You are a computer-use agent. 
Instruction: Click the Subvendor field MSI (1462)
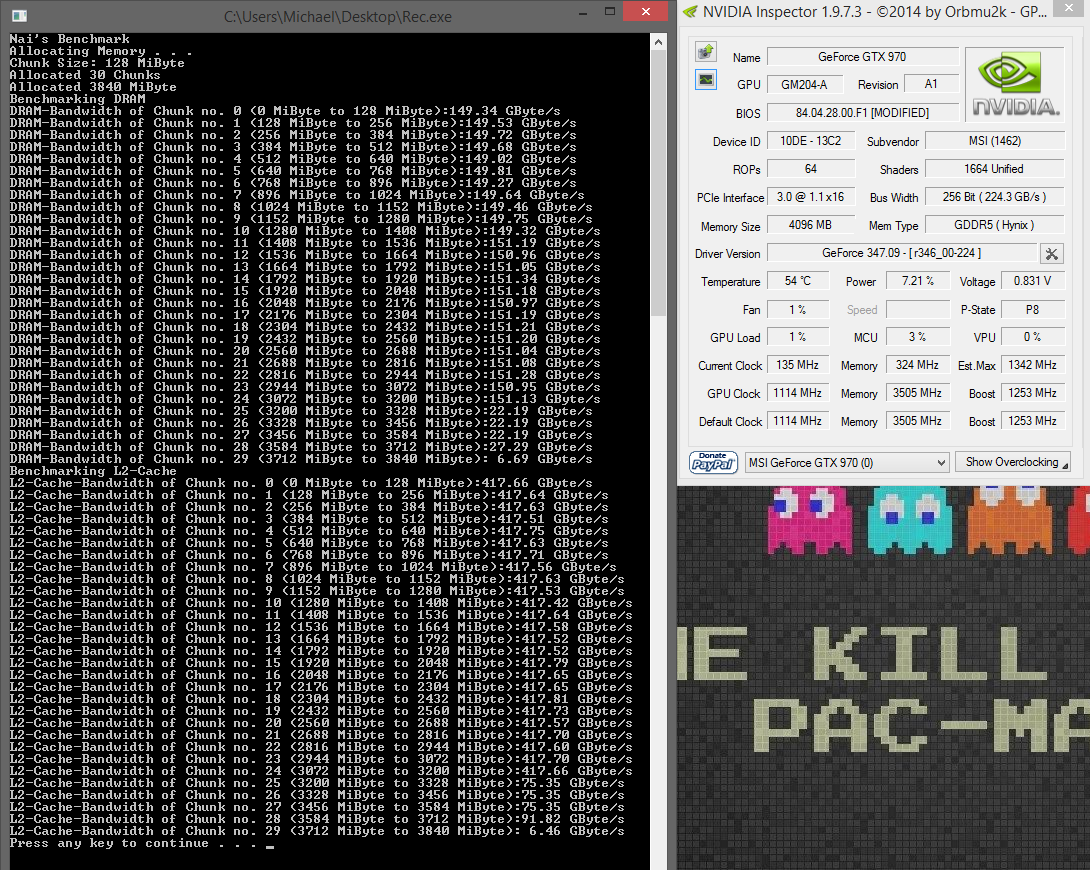(995, 141)
